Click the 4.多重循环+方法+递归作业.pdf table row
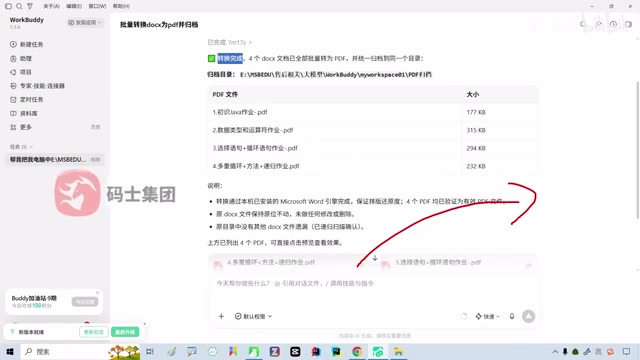This screenshot has width=640, height=360. [x=372, y=166]
